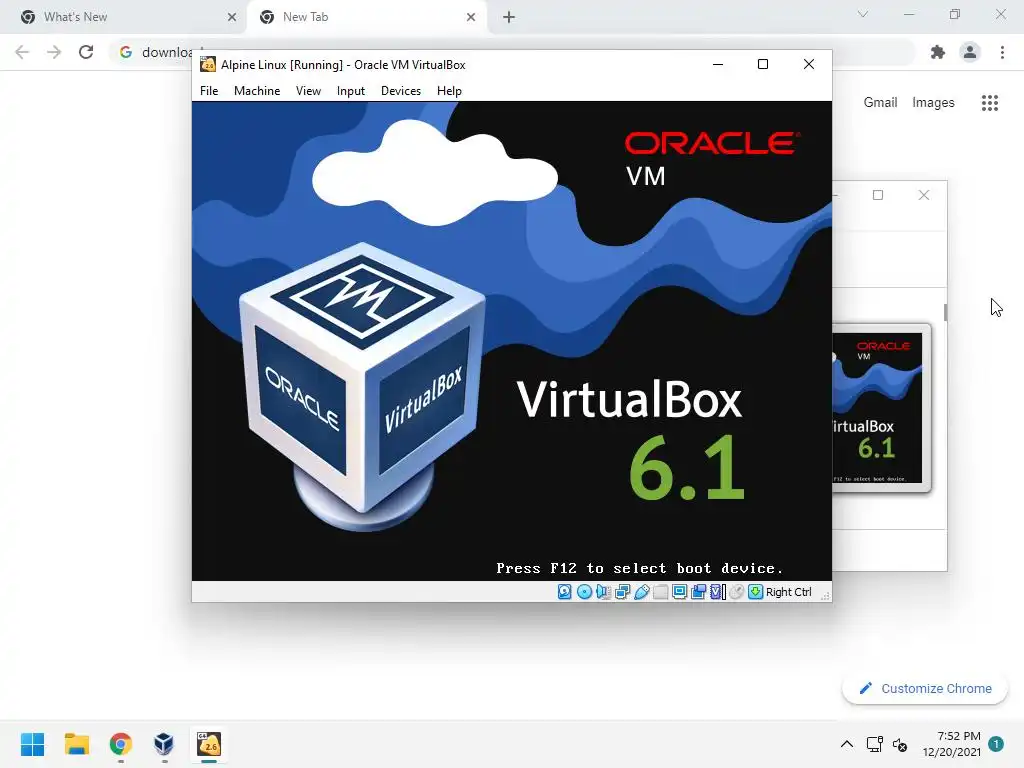The image size is (1024, 768).
Task: Close the Alpine Linux VM window
Action: point(808,64)
